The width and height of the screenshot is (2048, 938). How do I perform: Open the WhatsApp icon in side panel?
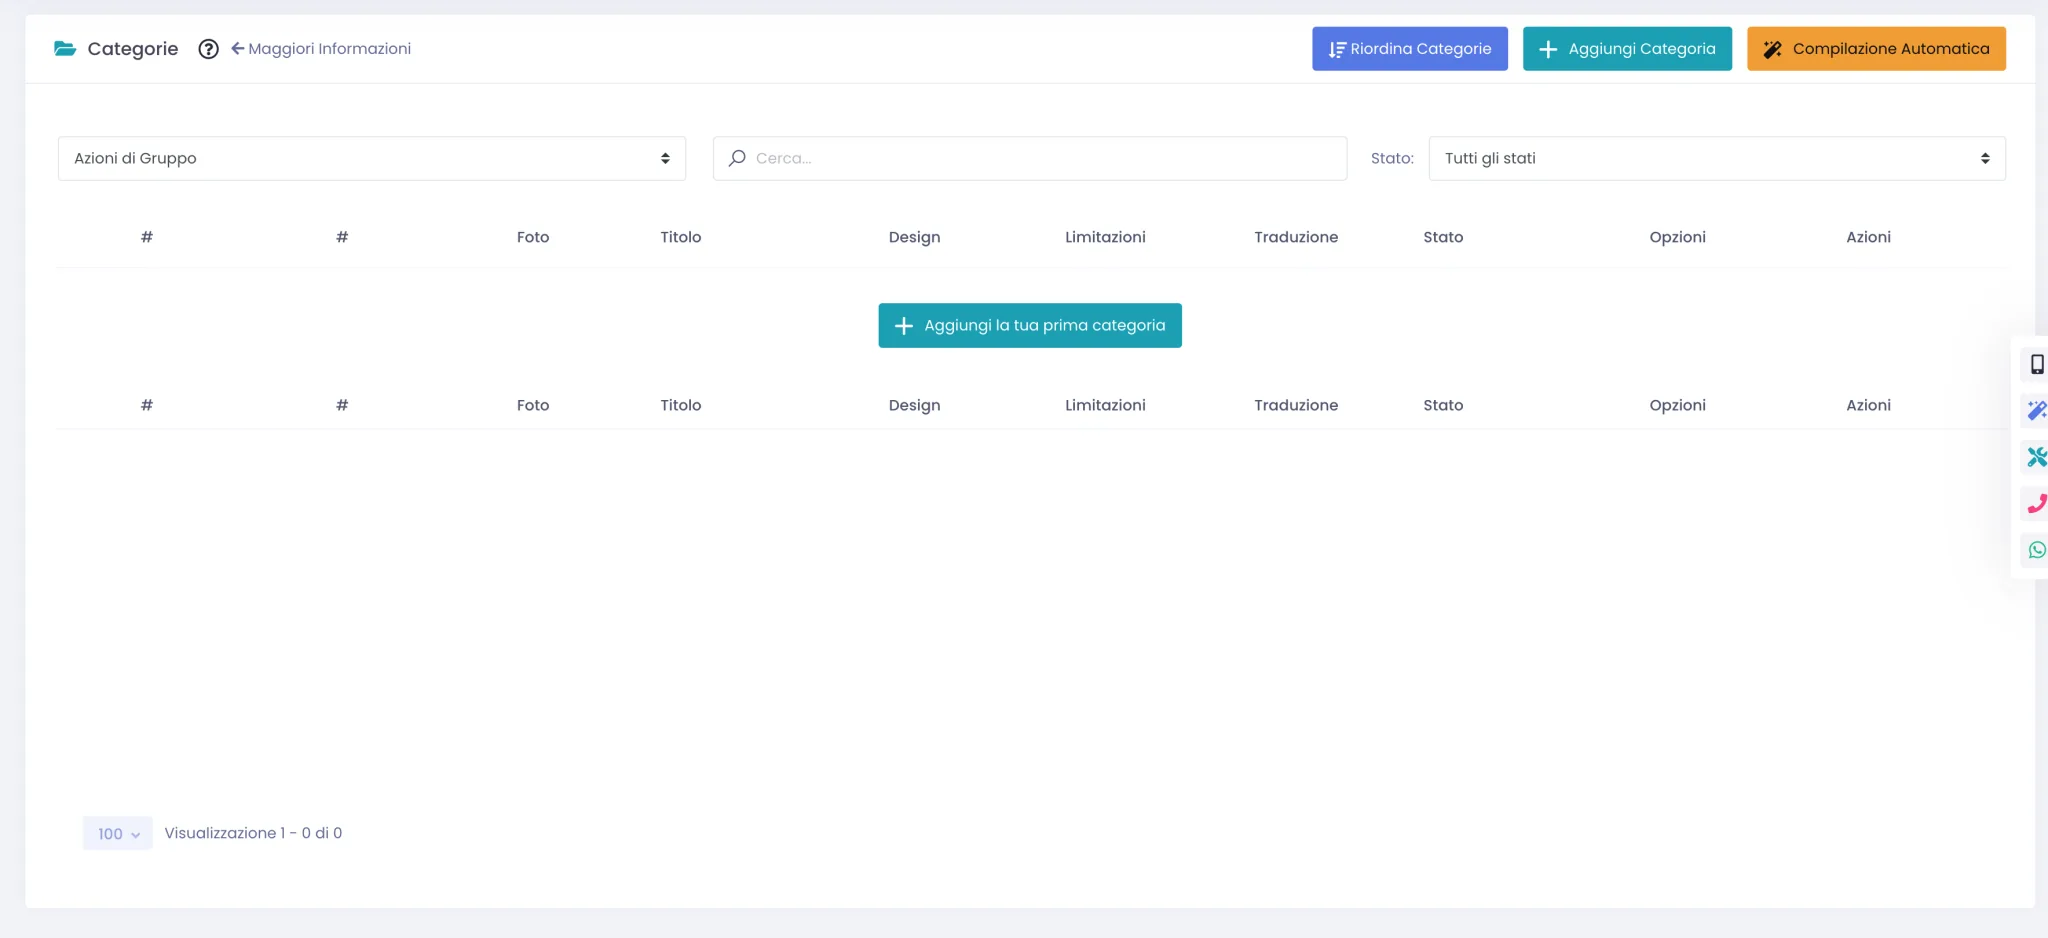coord(2036,550)
